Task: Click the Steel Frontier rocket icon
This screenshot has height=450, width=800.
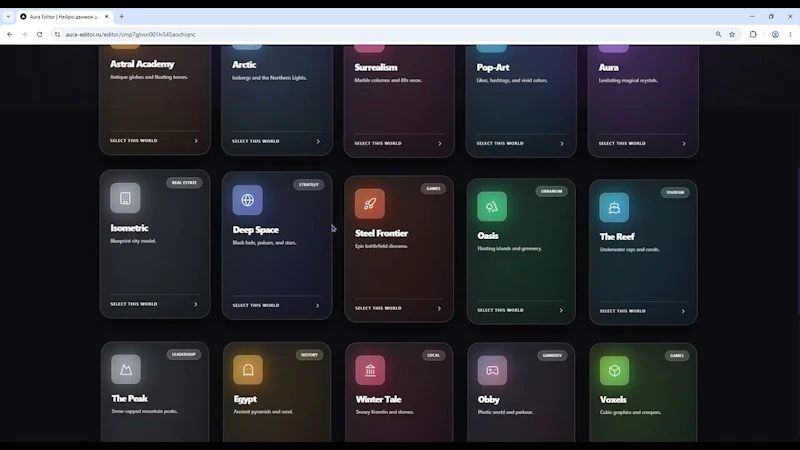Action: (x=370, y=204)
